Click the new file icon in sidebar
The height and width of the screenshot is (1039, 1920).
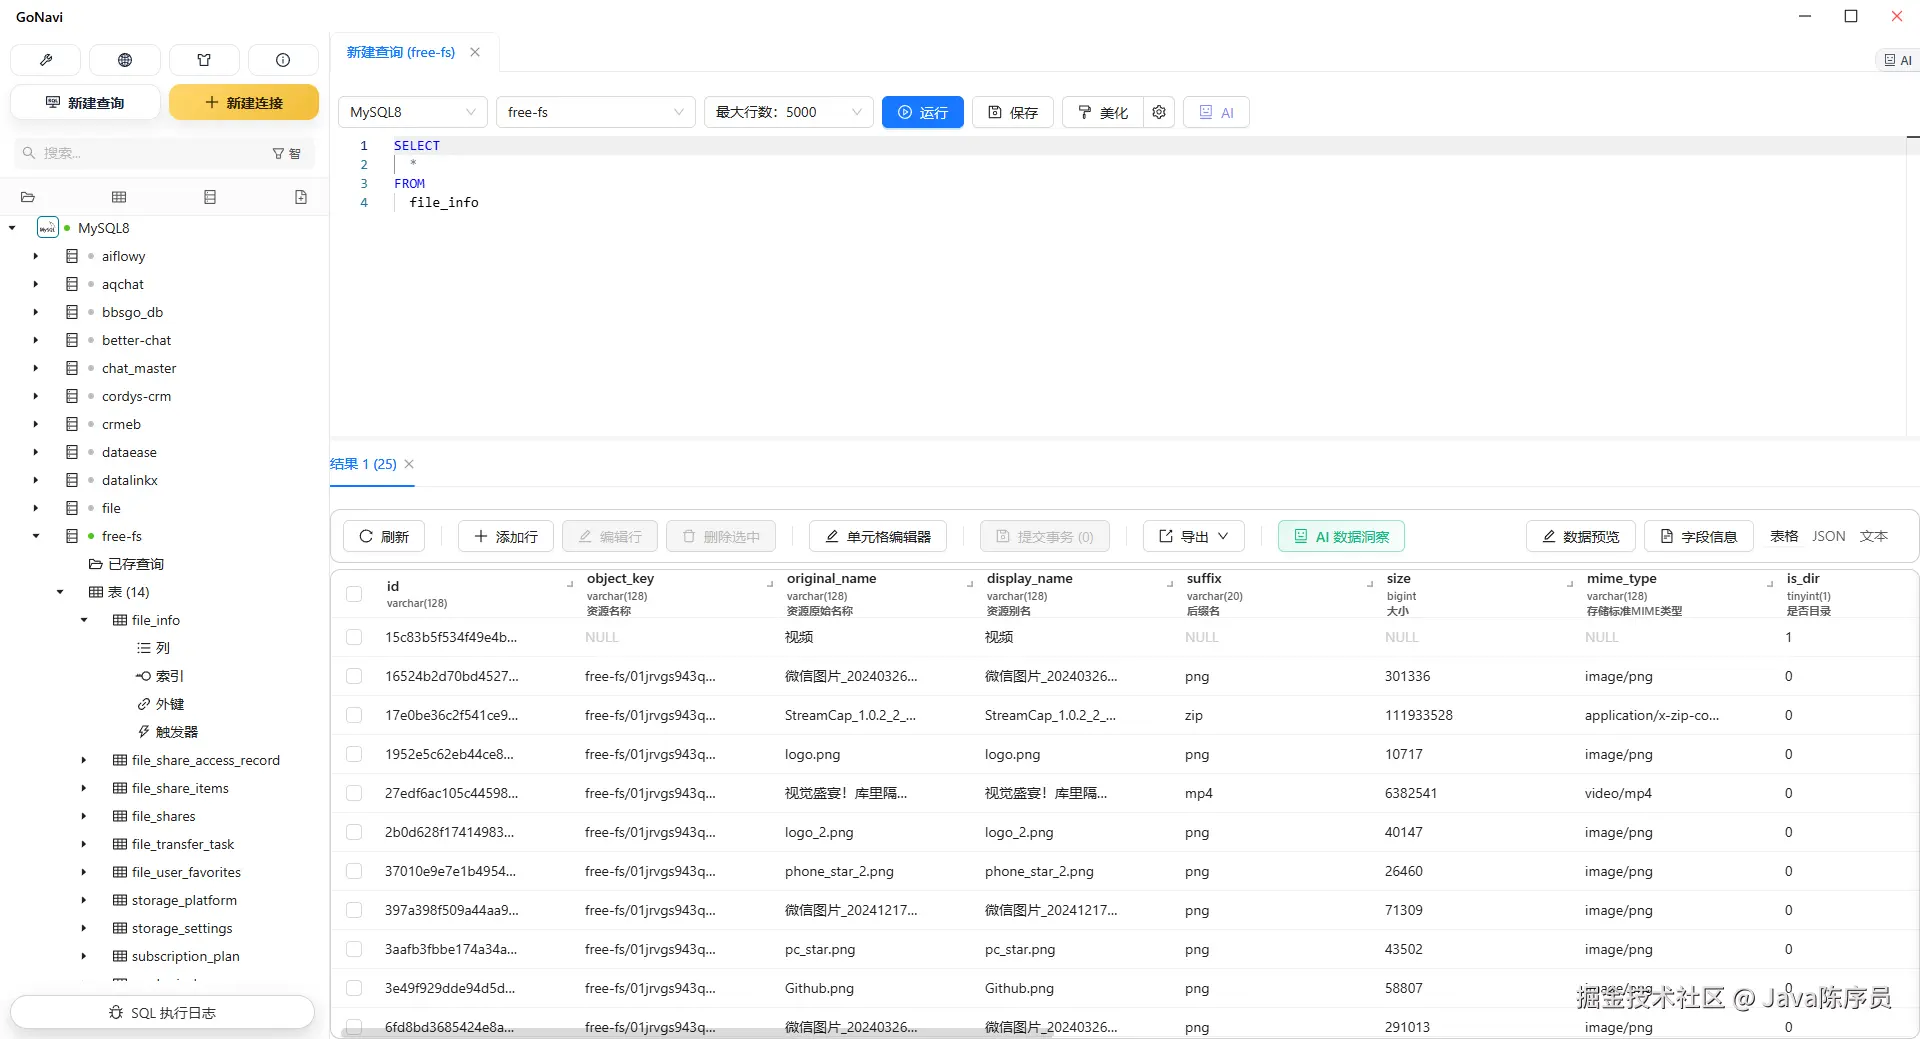tap(301, 197)
